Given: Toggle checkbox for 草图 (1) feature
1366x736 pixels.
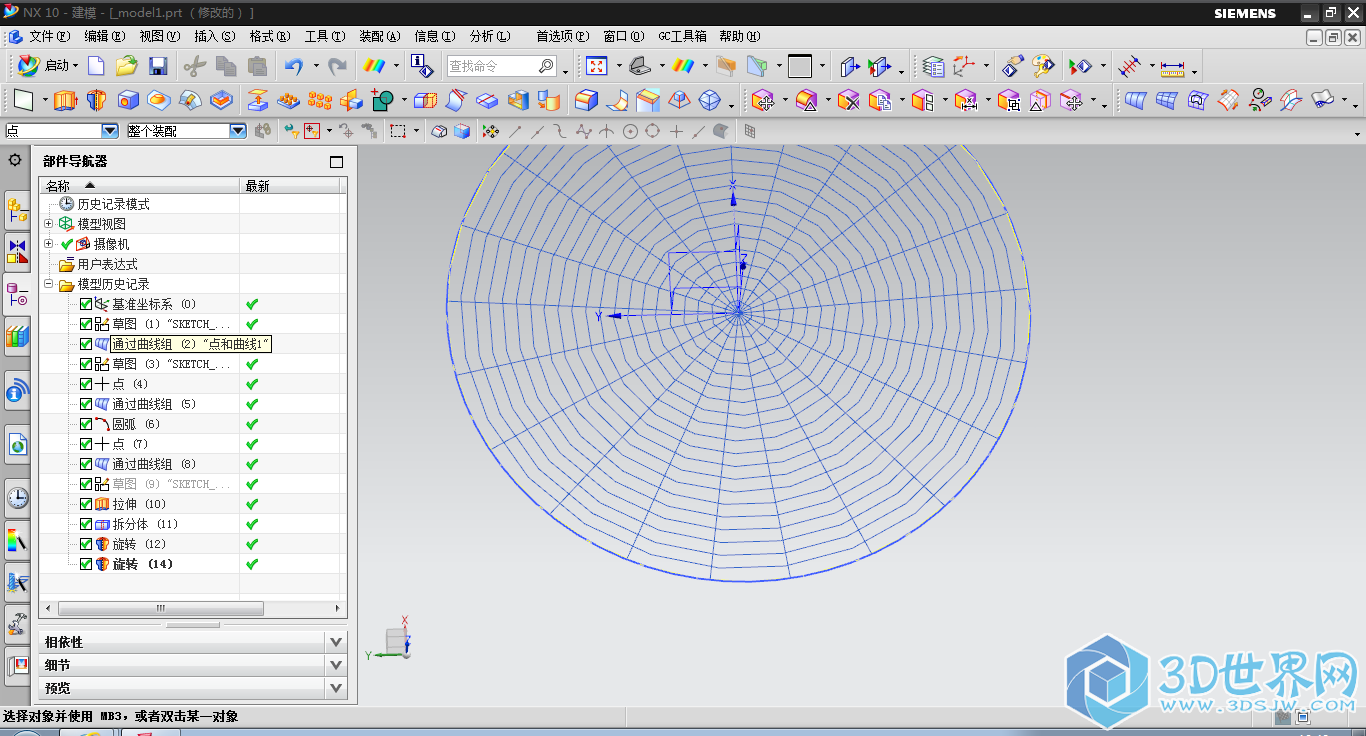Looking at the screenshot, I should pos(86,324).
